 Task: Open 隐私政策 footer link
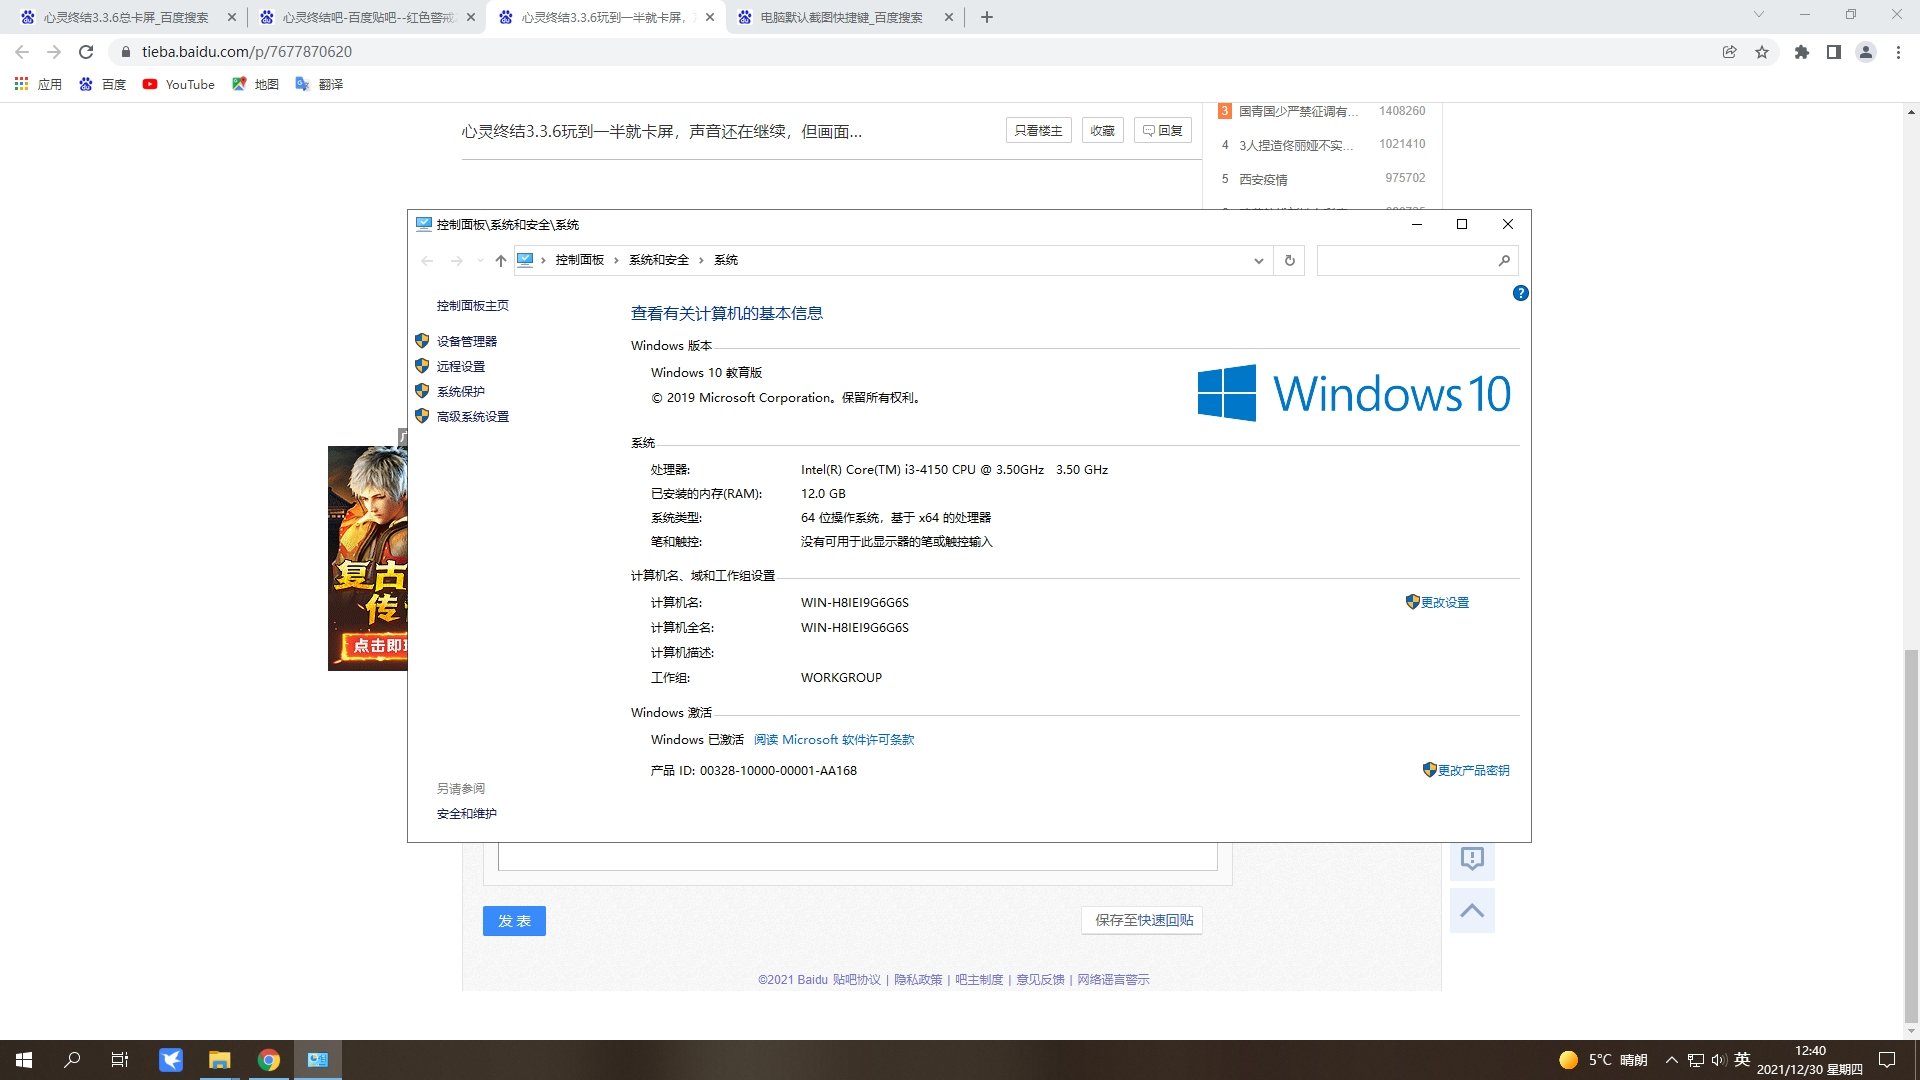point(917,980)
